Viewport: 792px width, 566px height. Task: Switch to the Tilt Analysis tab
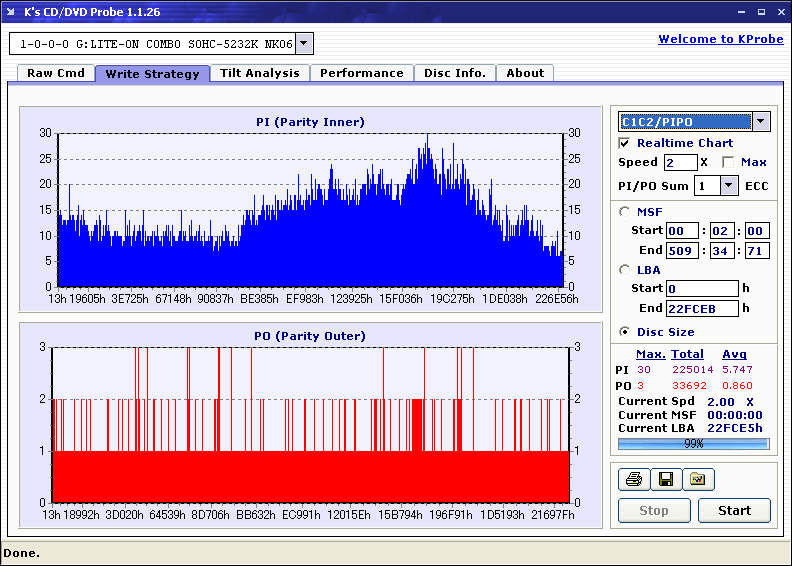pos(259,73)
